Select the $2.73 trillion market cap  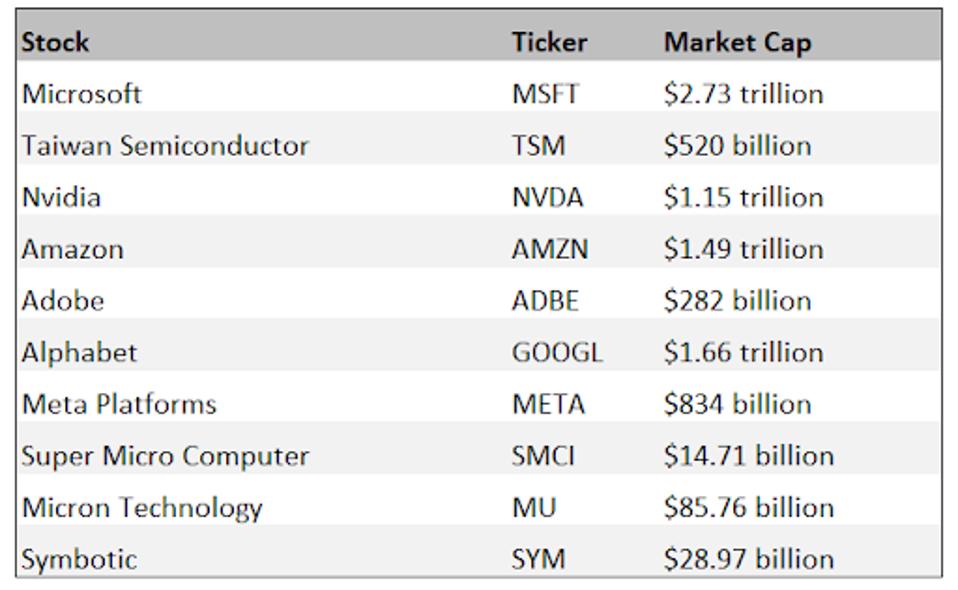coord(743,94)
